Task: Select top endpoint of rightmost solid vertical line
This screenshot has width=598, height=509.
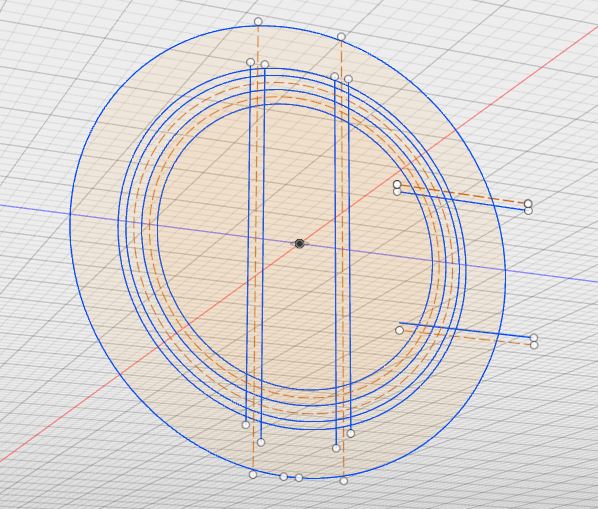Action: (x=348, y=79)
